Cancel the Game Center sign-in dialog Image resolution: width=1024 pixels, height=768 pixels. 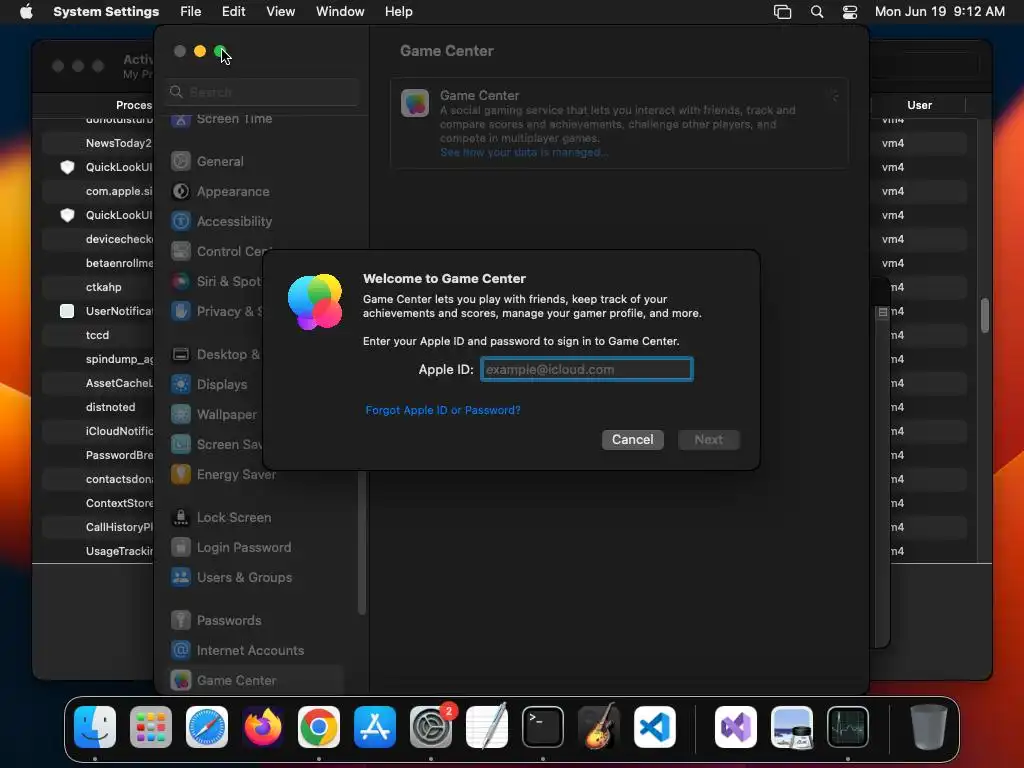(x=632, y=440)
